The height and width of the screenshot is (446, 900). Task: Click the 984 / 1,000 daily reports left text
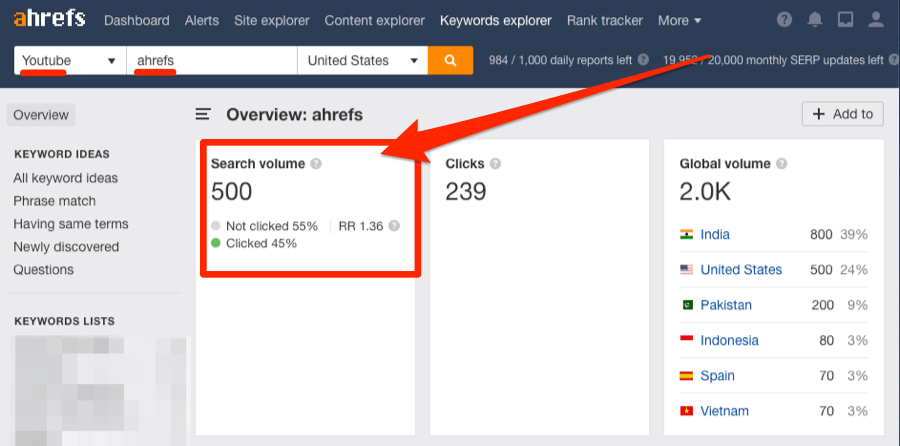click(x=560, y=60)
